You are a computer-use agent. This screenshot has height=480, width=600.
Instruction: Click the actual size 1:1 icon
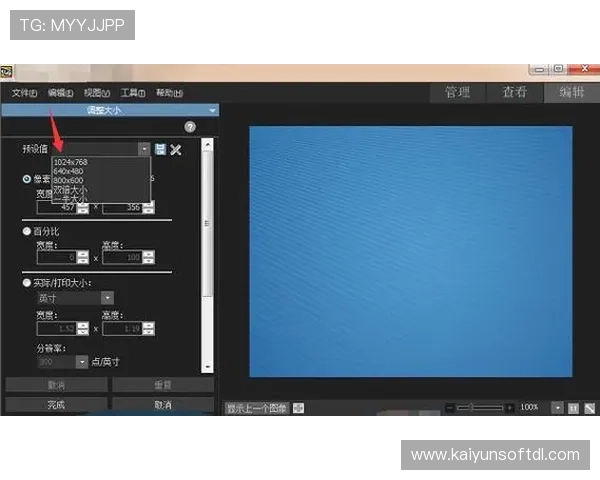[x=573, y=408]
